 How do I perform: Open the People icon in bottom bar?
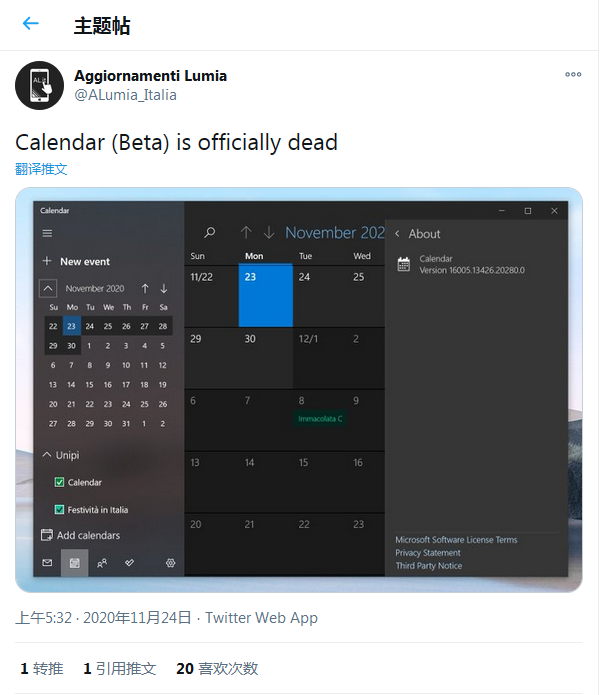[102, 563]
